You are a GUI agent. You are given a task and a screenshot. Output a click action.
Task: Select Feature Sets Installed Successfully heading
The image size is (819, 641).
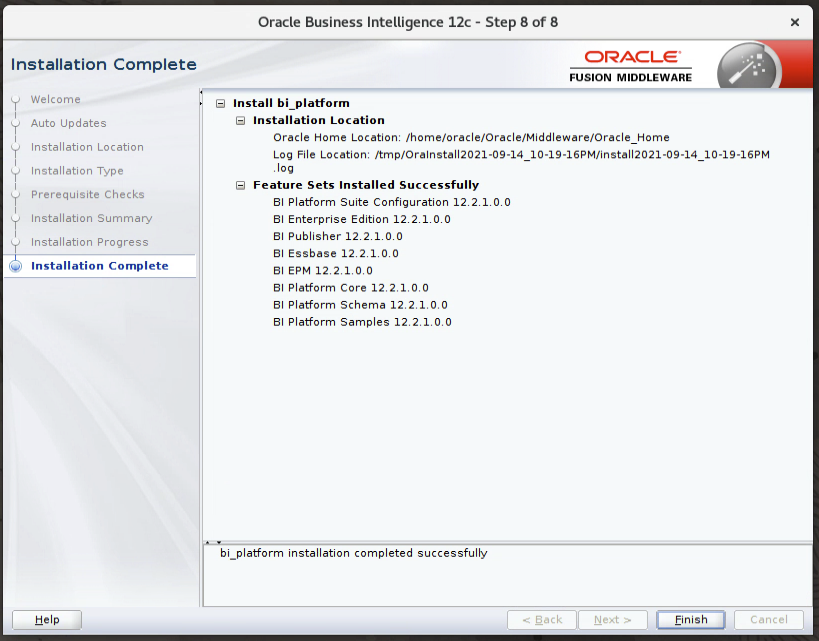click(366, 185)
